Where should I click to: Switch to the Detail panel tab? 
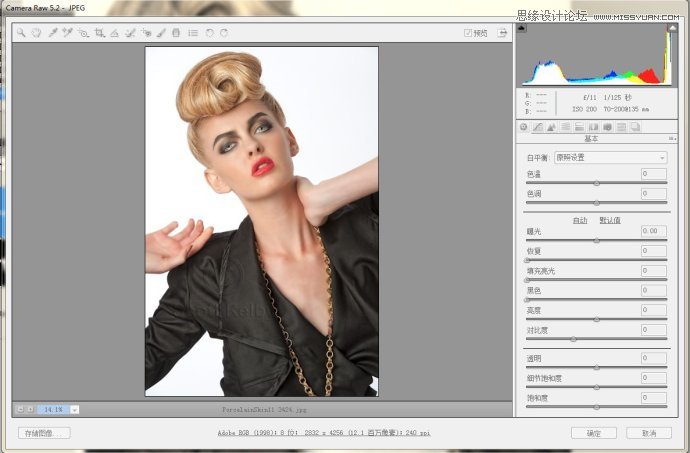tap(551, 127)
